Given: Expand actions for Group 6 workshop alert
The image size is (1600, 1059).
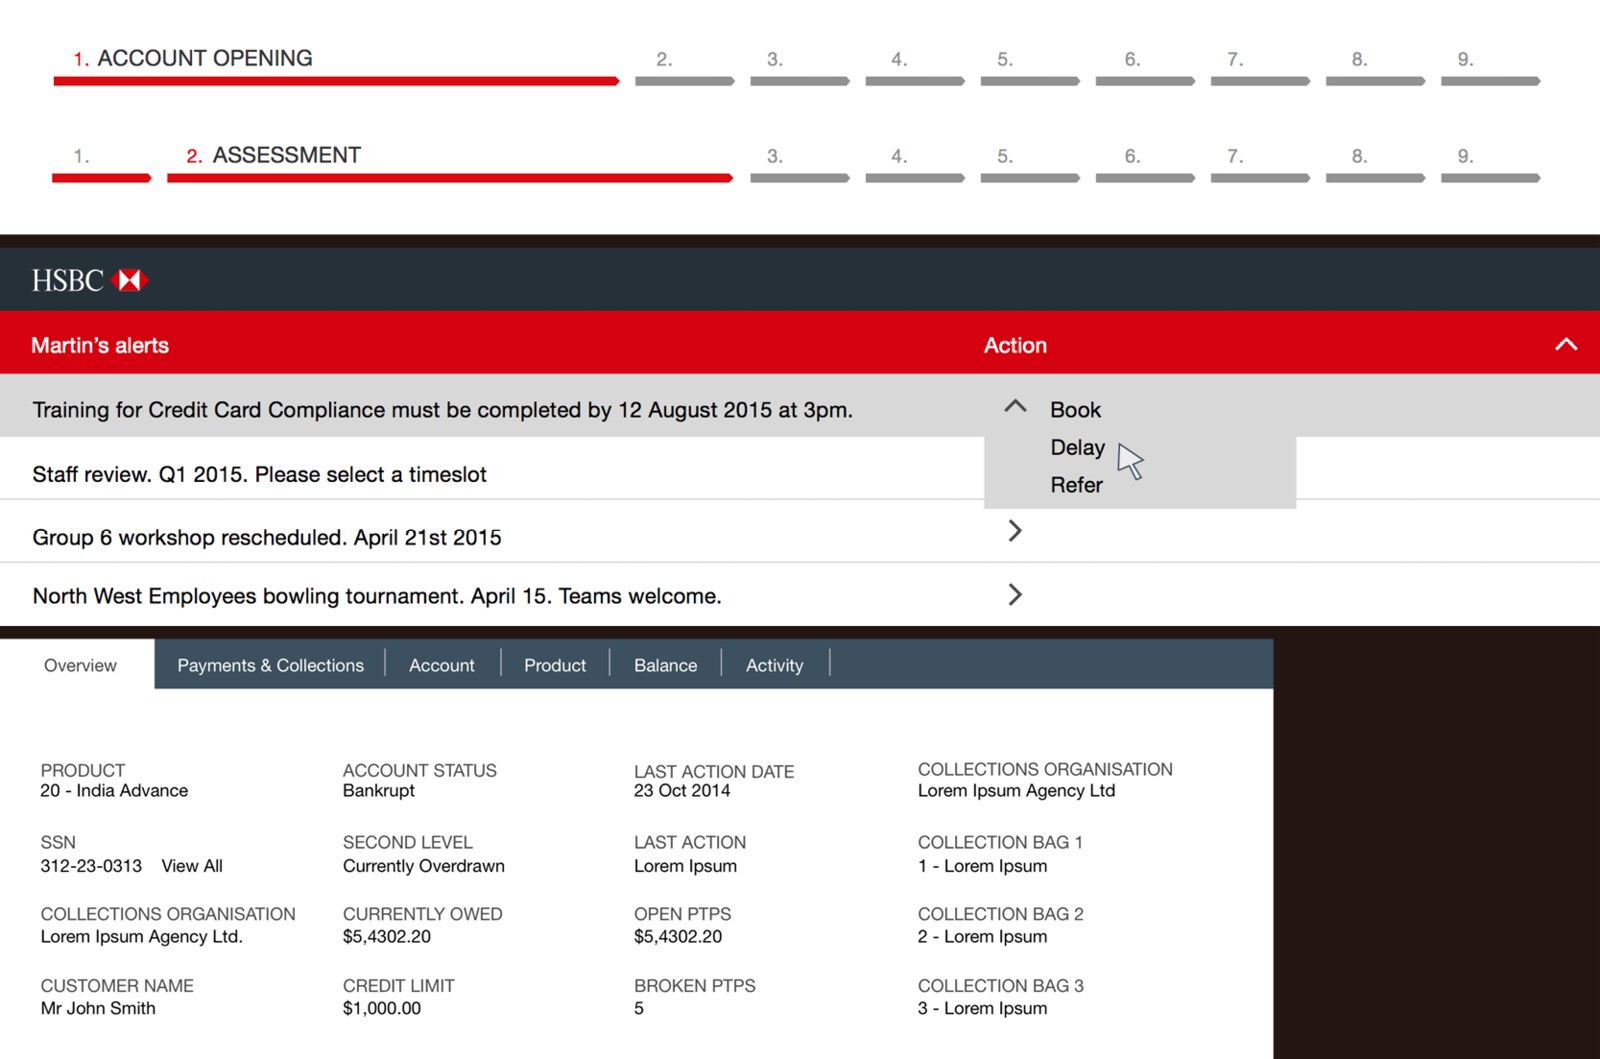Looking at the screenshot, I should click(x=1015, y=530).
